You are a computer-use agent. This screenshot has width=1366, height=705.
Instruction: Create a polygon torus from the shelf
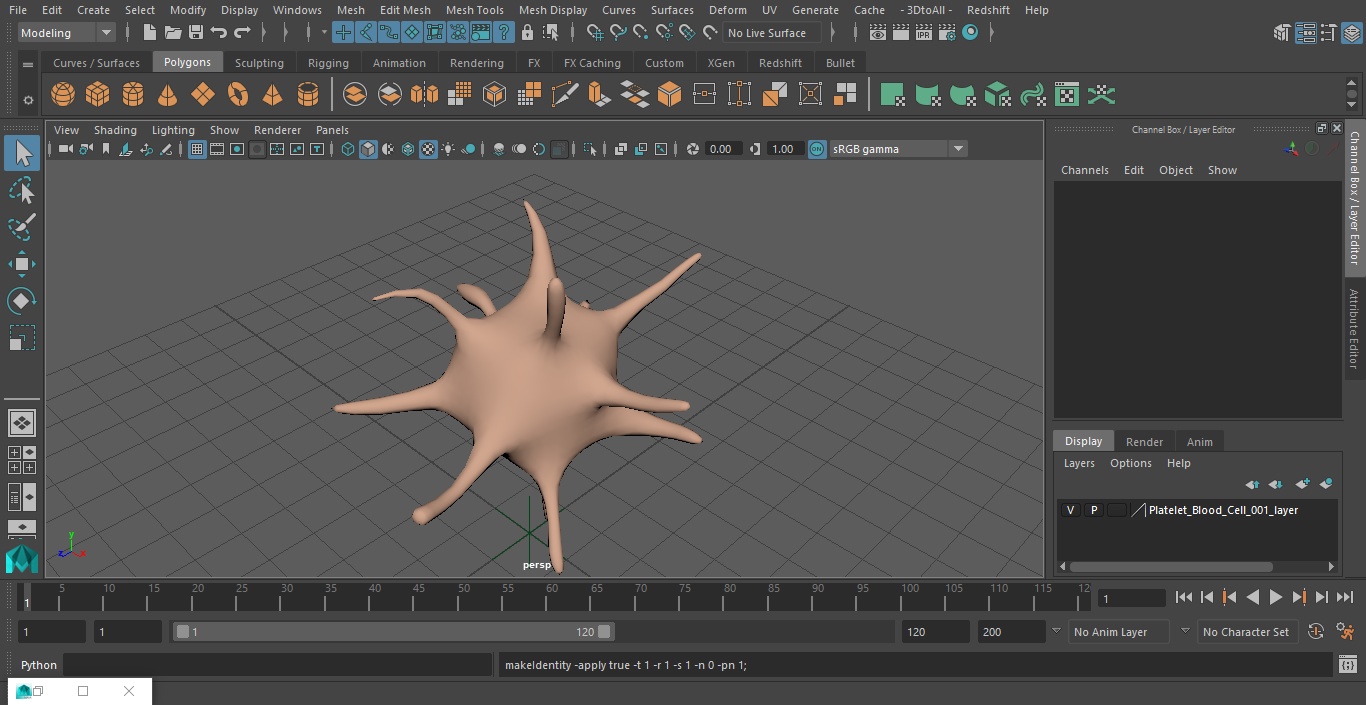pyautogui.click(x=238, y=95)
